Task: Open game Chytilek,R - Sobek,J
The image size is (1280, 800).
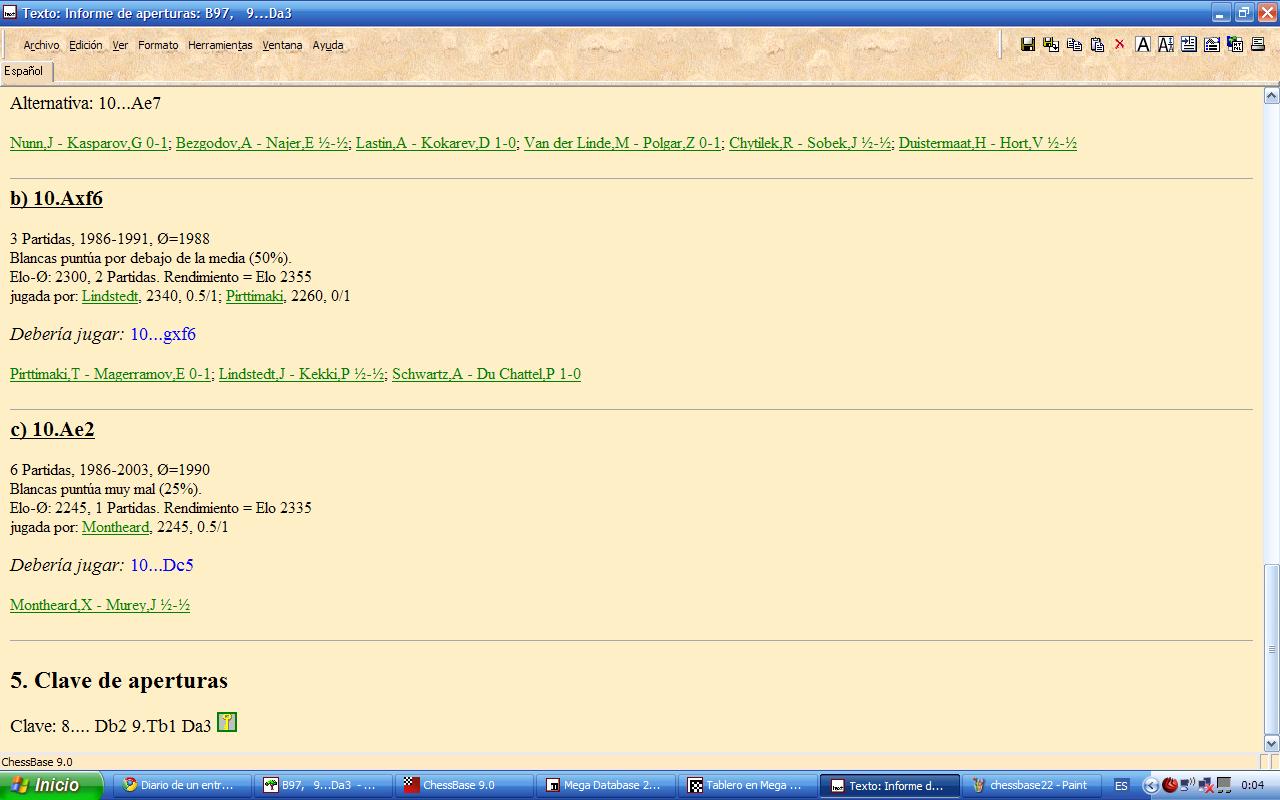Action: tap(810, 143)
